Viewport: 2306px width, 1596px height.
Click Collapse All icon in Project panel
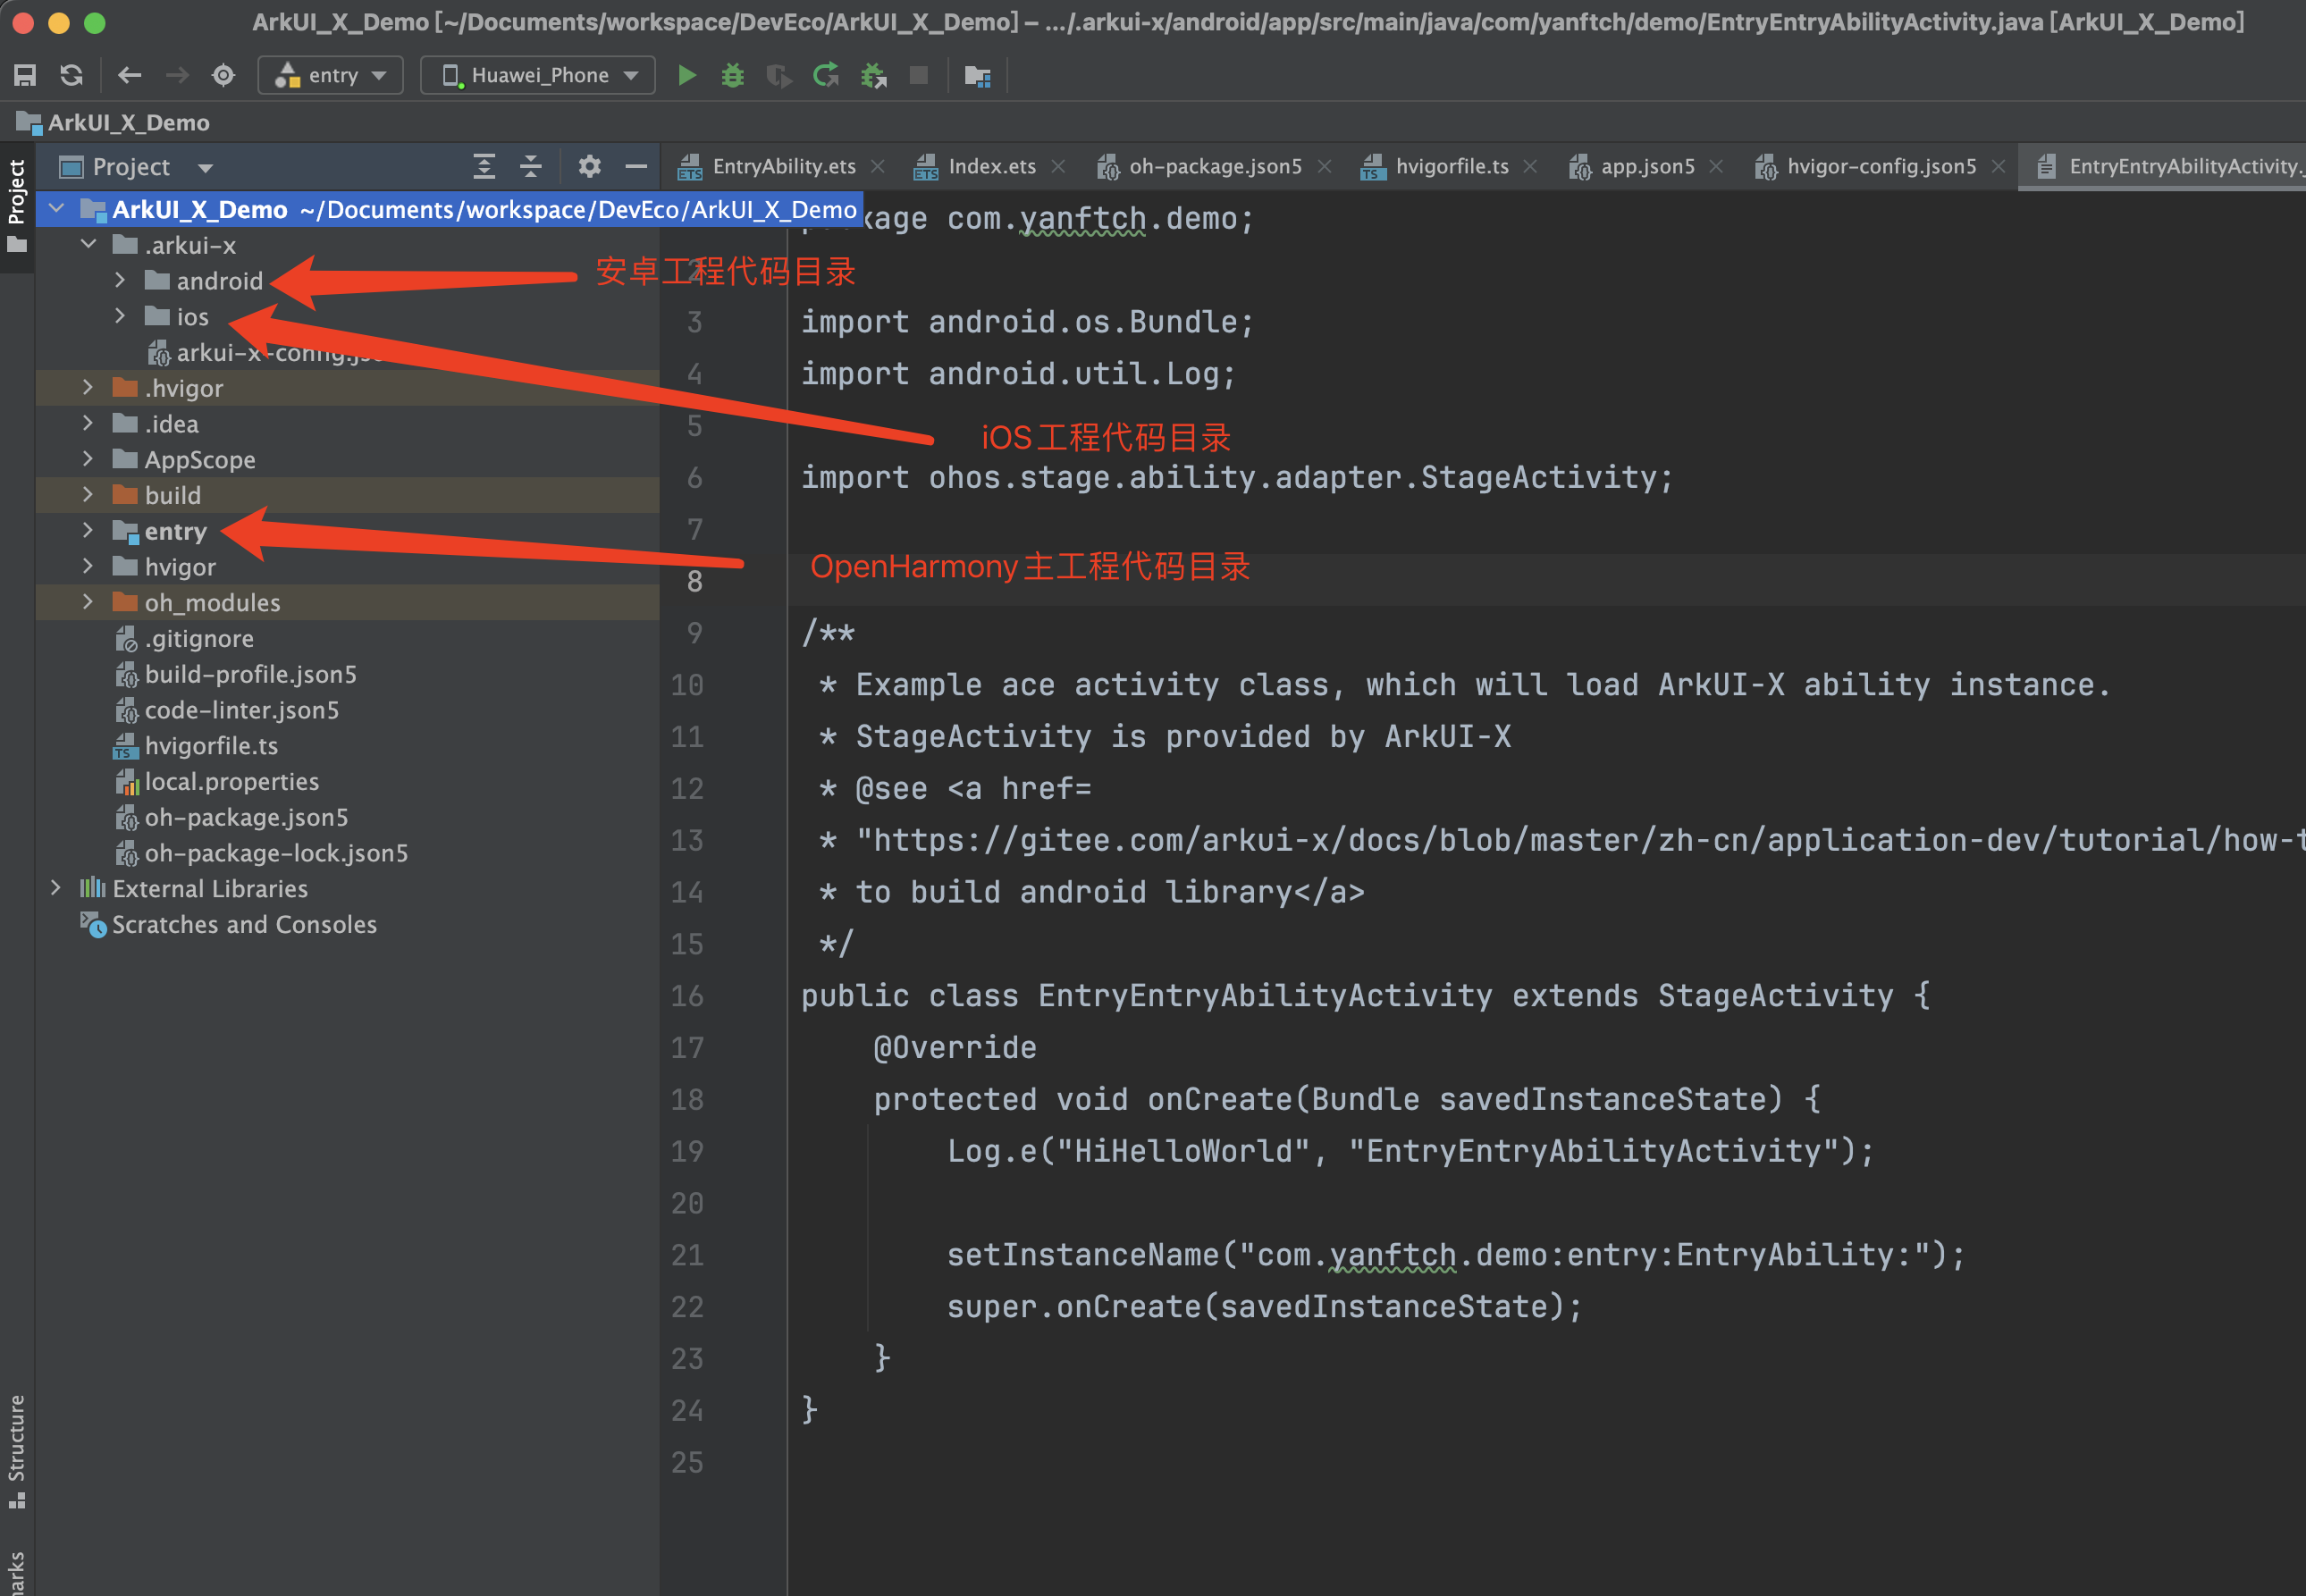pyautogui.click(x=531, y=167)
